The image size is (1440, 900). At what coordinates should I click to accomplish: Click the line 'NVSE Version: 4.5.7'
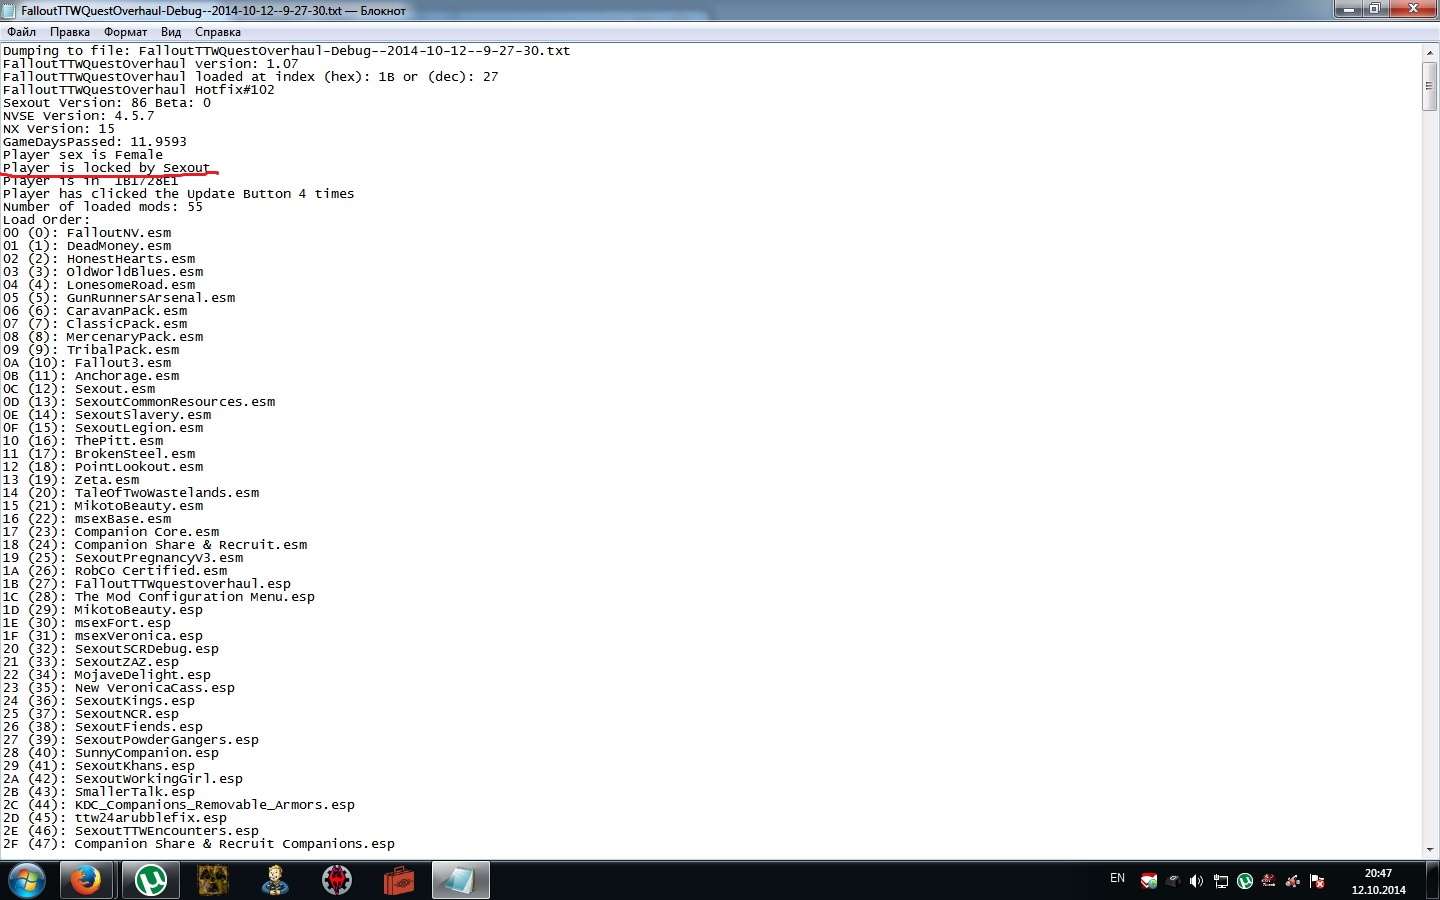(x=79, y=116)
